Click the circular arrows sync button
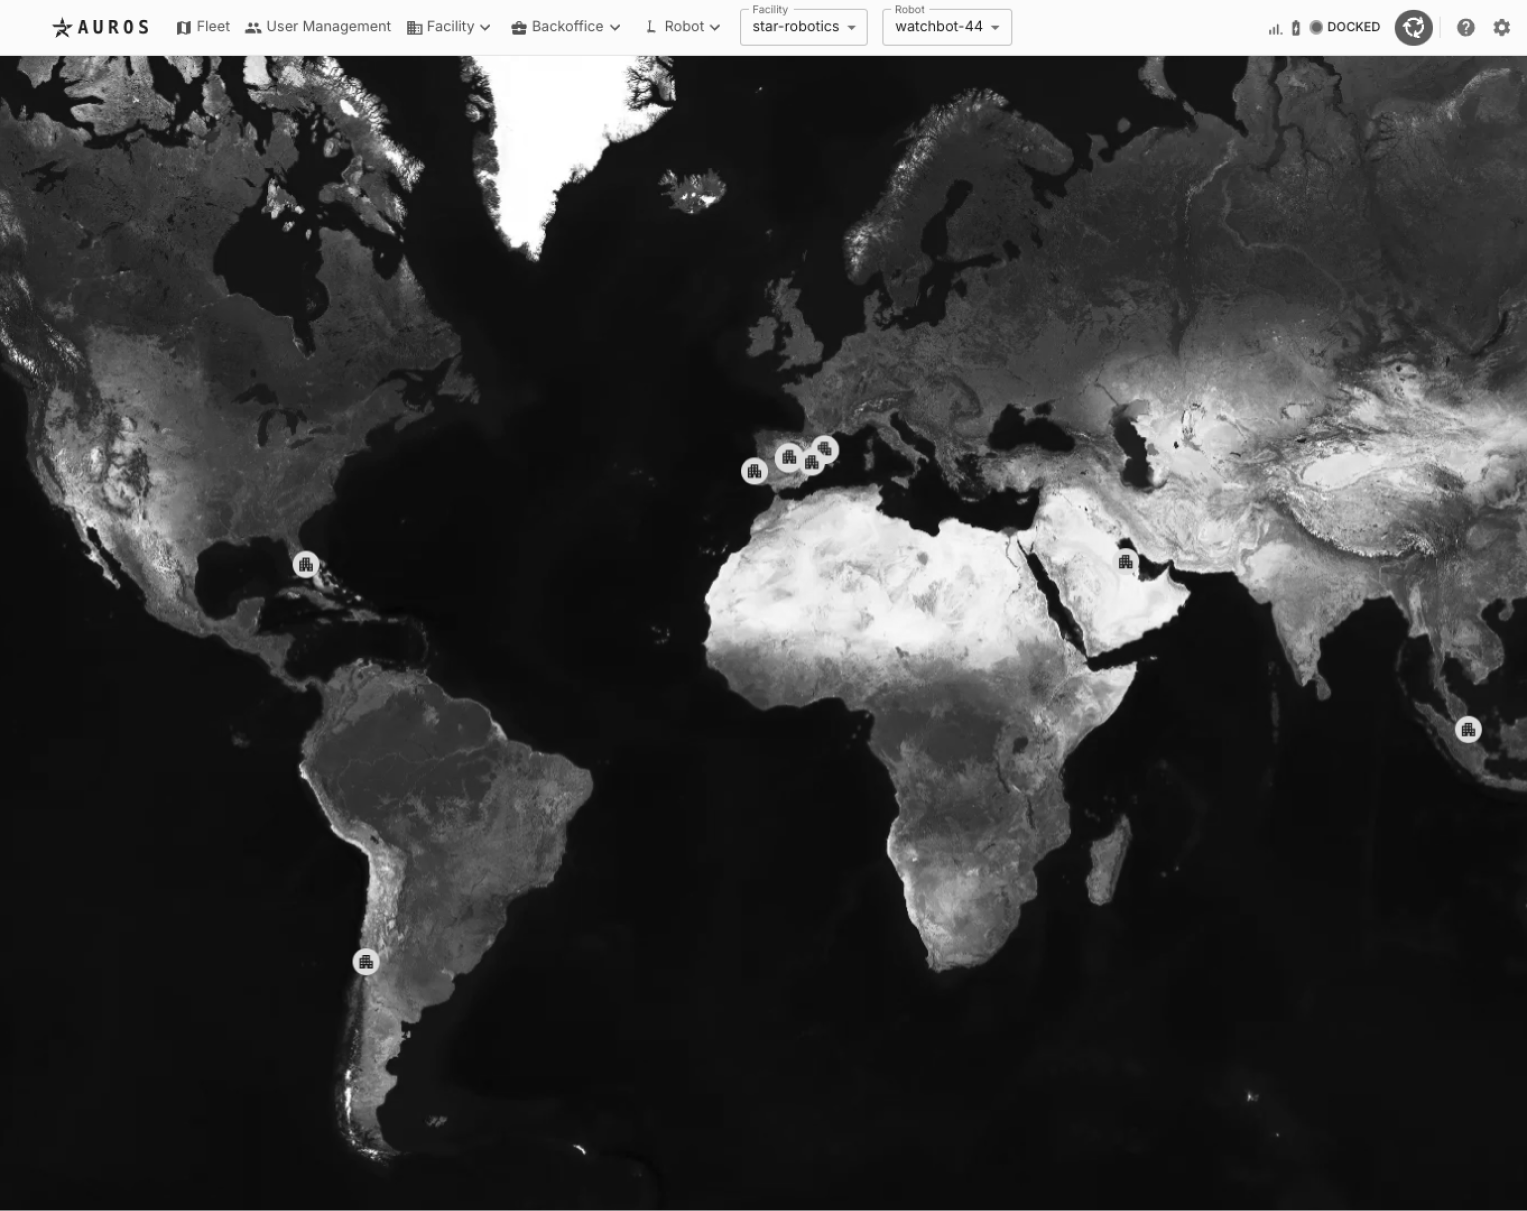Screen dimensions: 1527x1211 tap(1413, 27)
